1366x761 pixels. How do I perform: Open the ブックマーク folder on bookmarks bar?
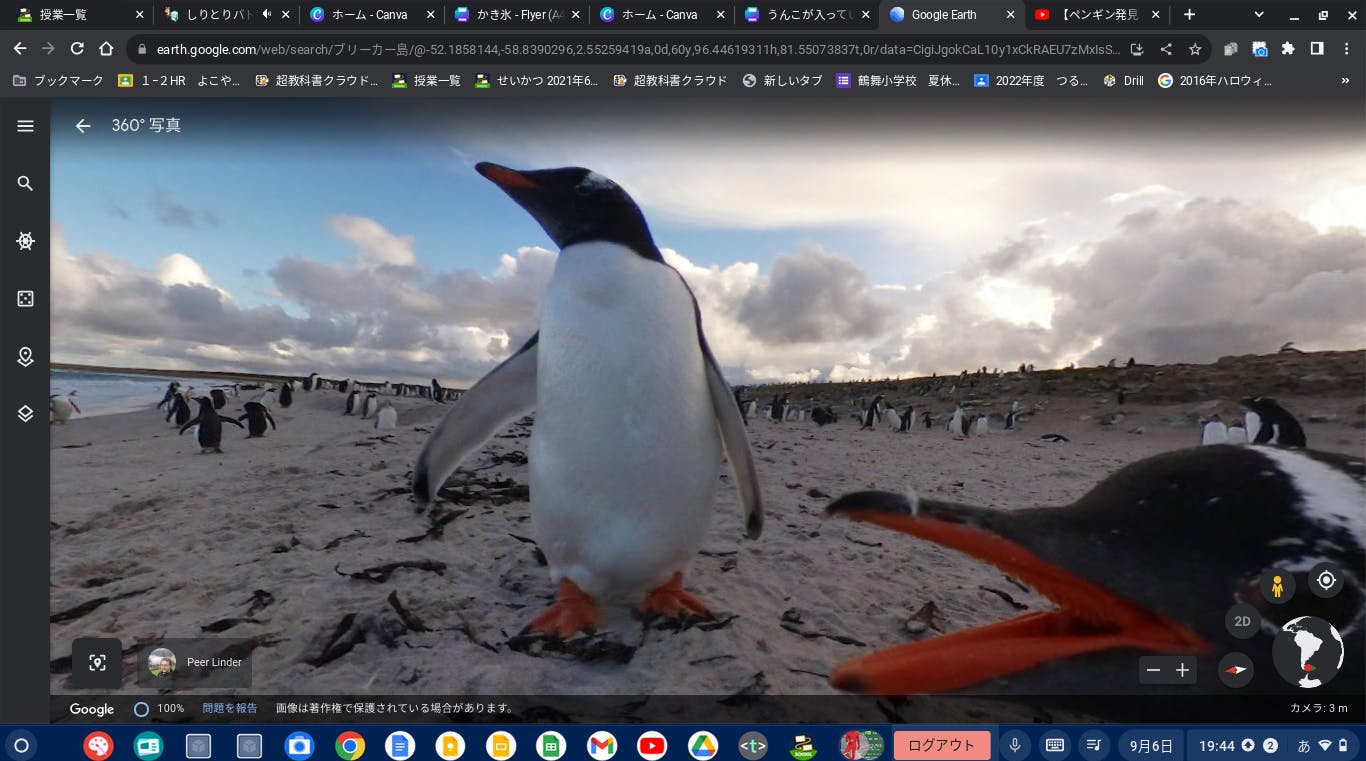click(x=58, y=81)
